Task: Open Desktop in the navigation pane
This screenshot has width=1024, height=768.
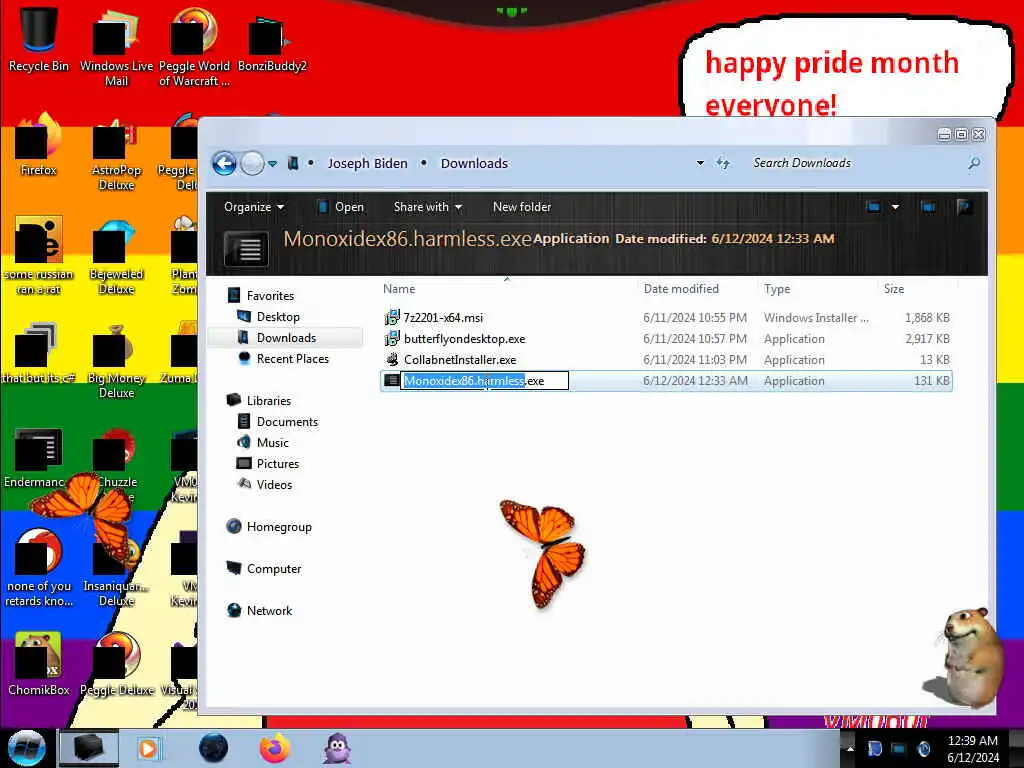Action: [x=278, y=317]
